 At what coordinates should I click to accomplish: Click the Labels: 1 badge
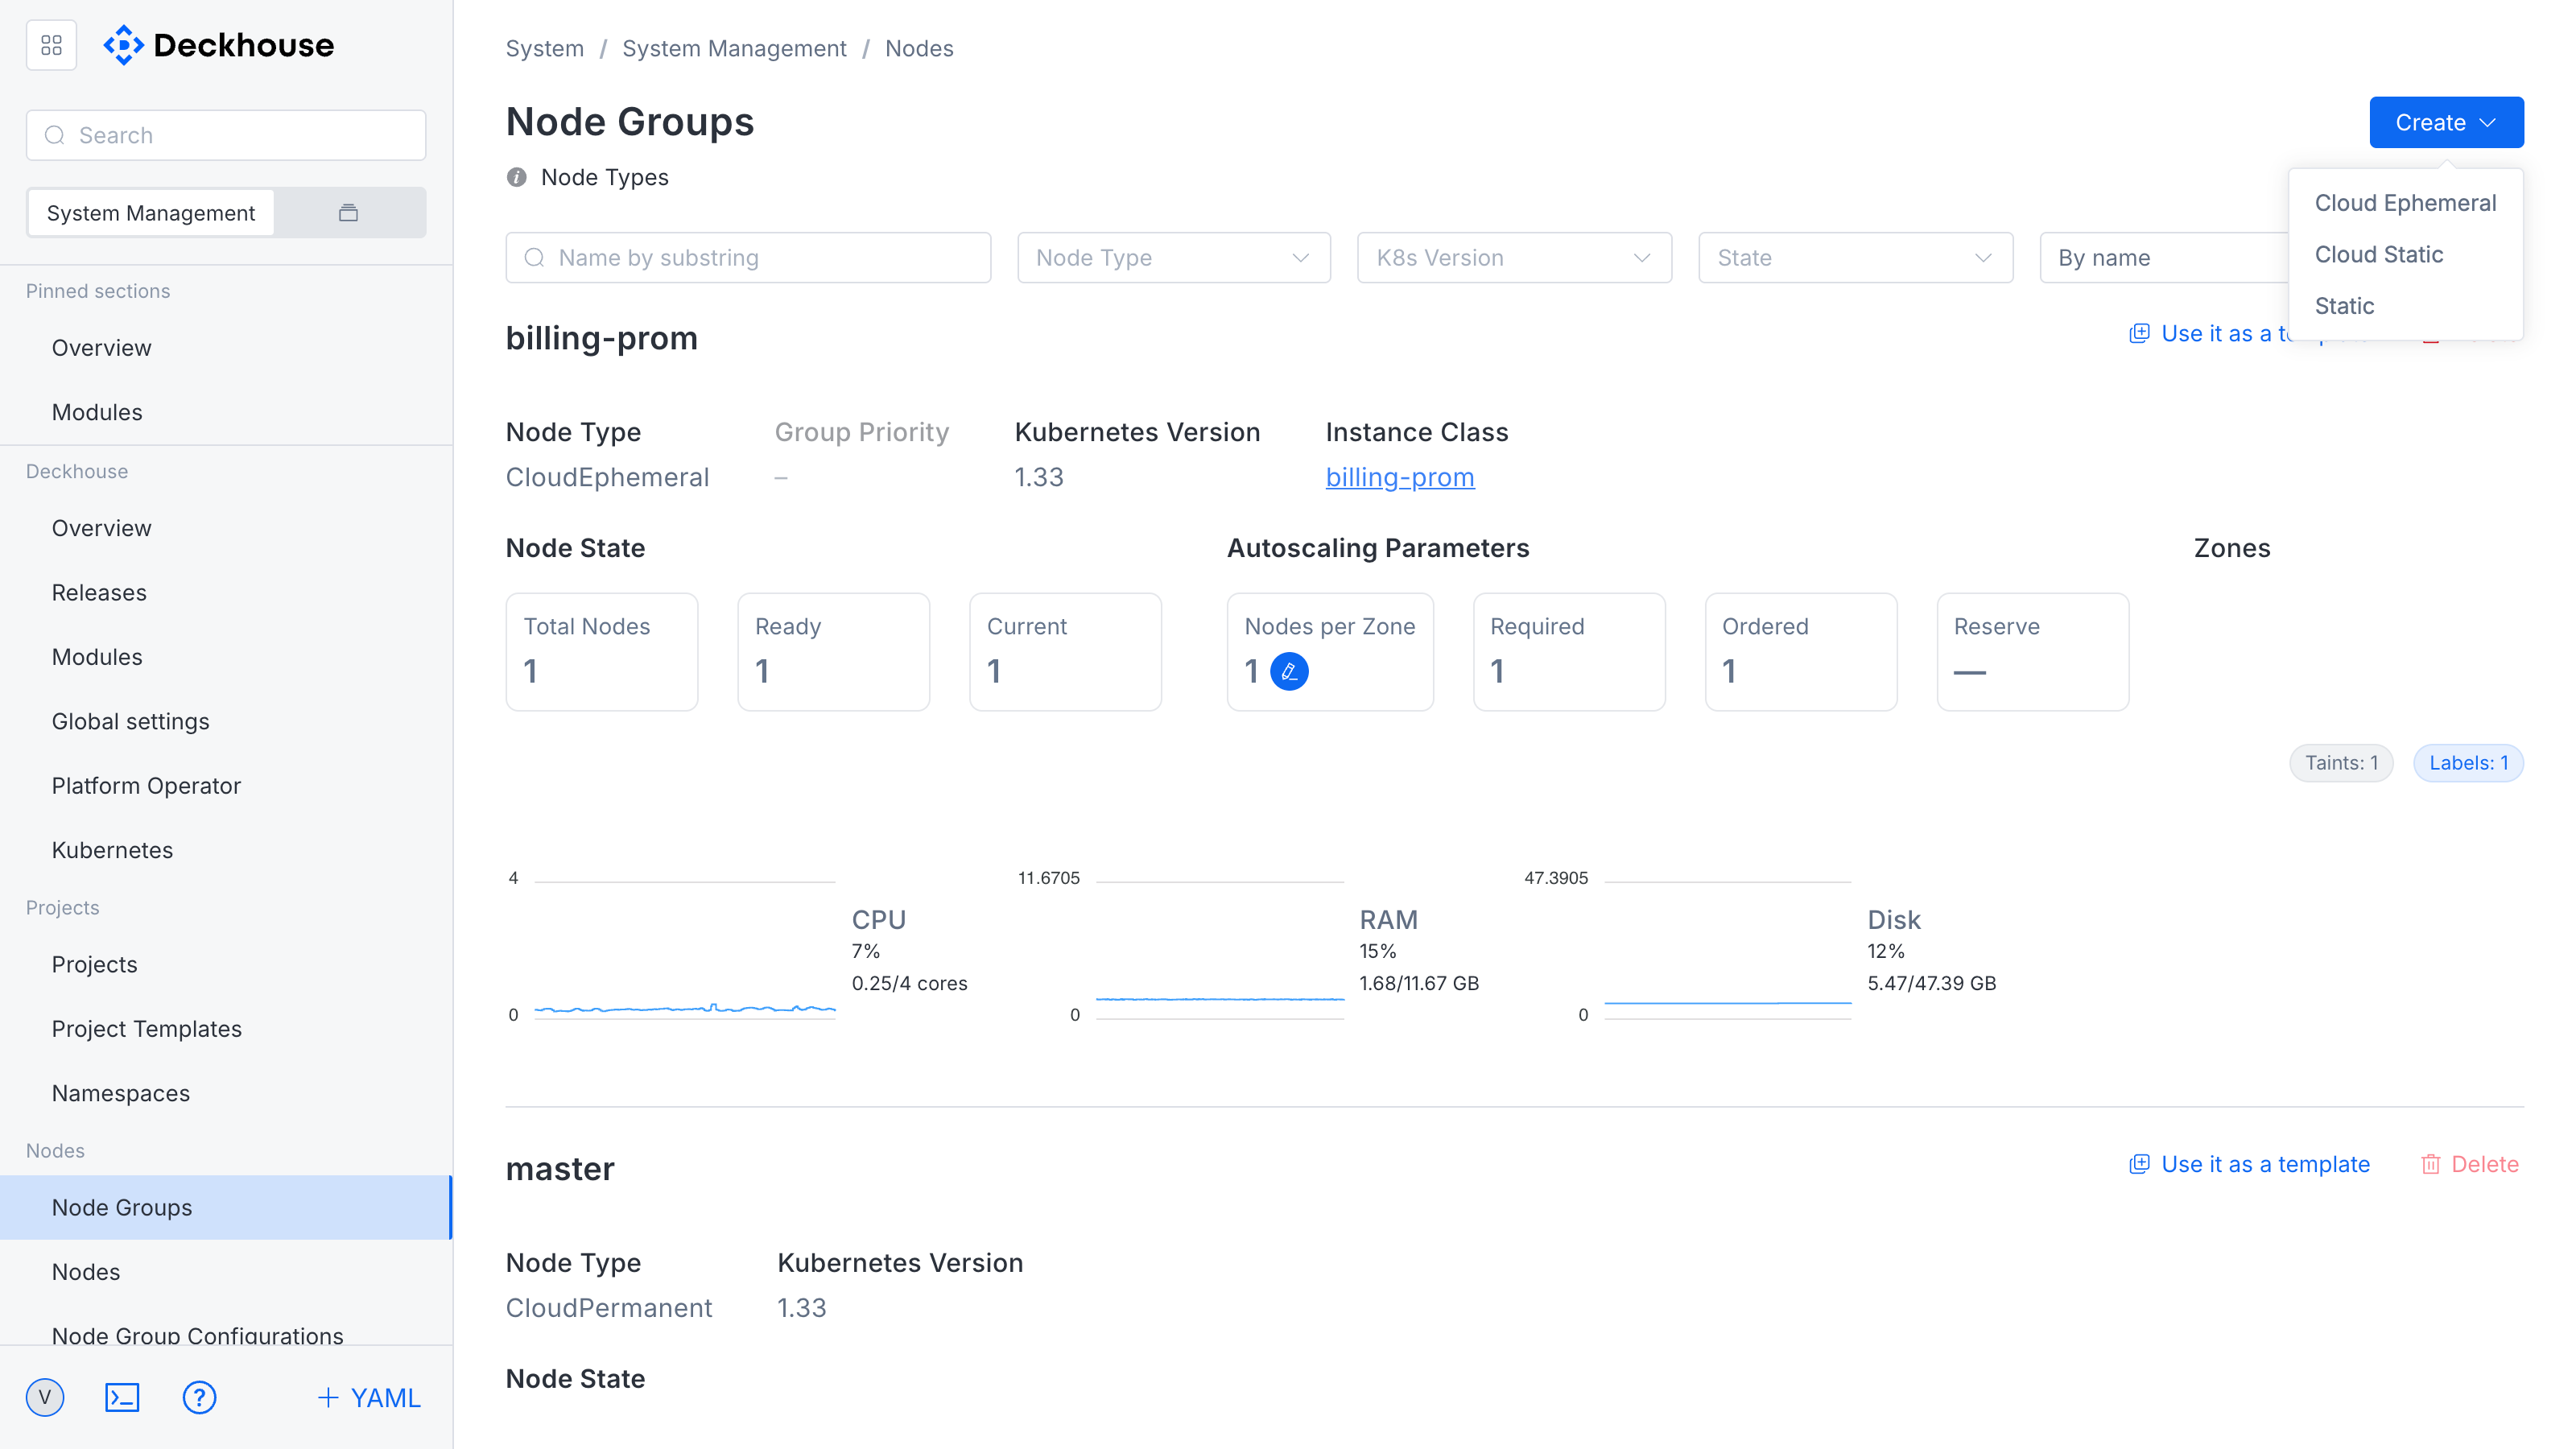tap(2468, 763)
